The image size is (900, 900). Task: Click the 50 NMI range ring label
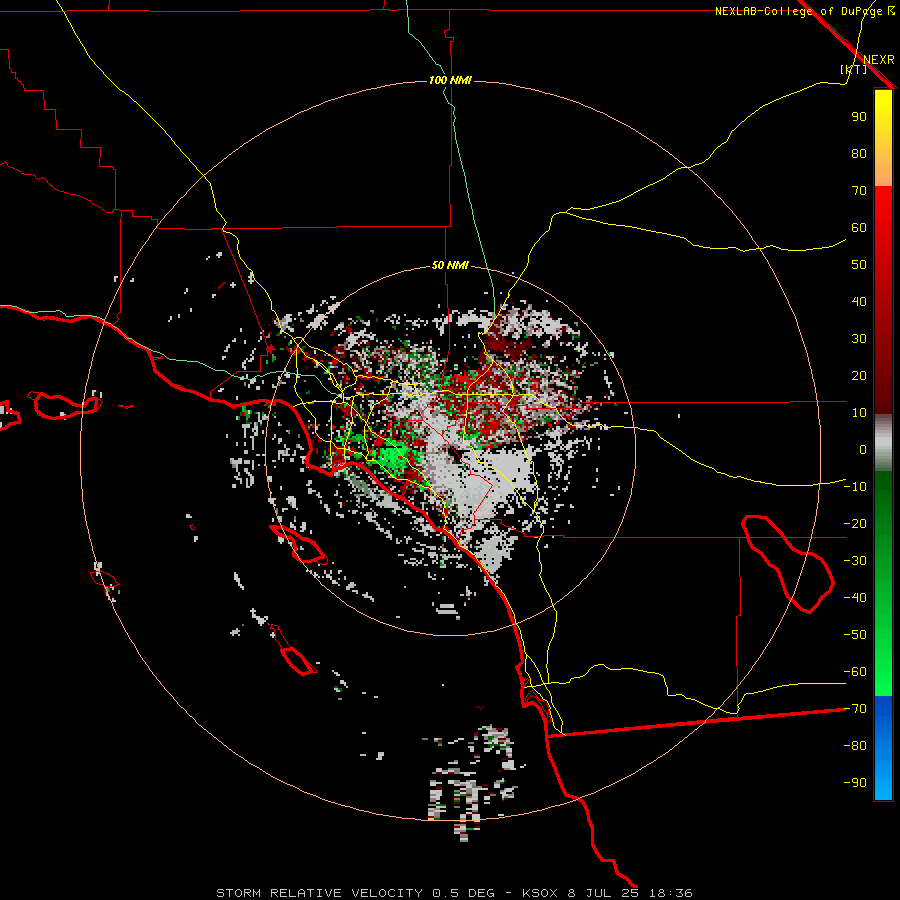450,265
